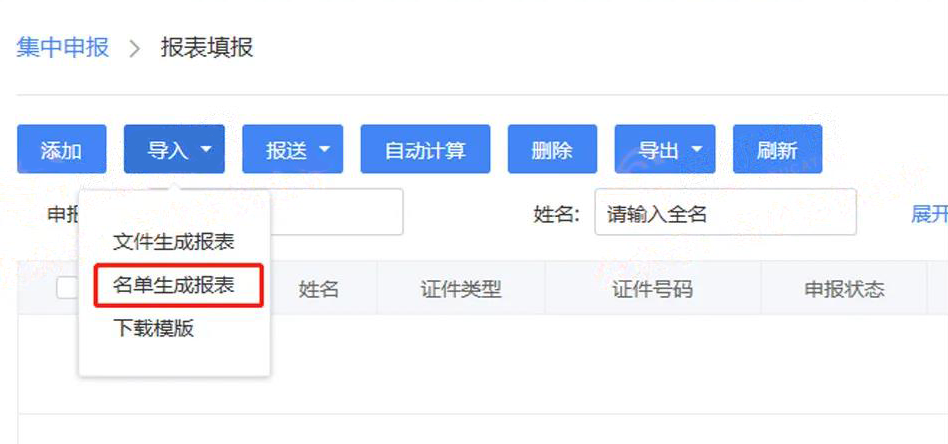Click the 展开 link
Screen dimensions: 948x444
tap(929, 214)
